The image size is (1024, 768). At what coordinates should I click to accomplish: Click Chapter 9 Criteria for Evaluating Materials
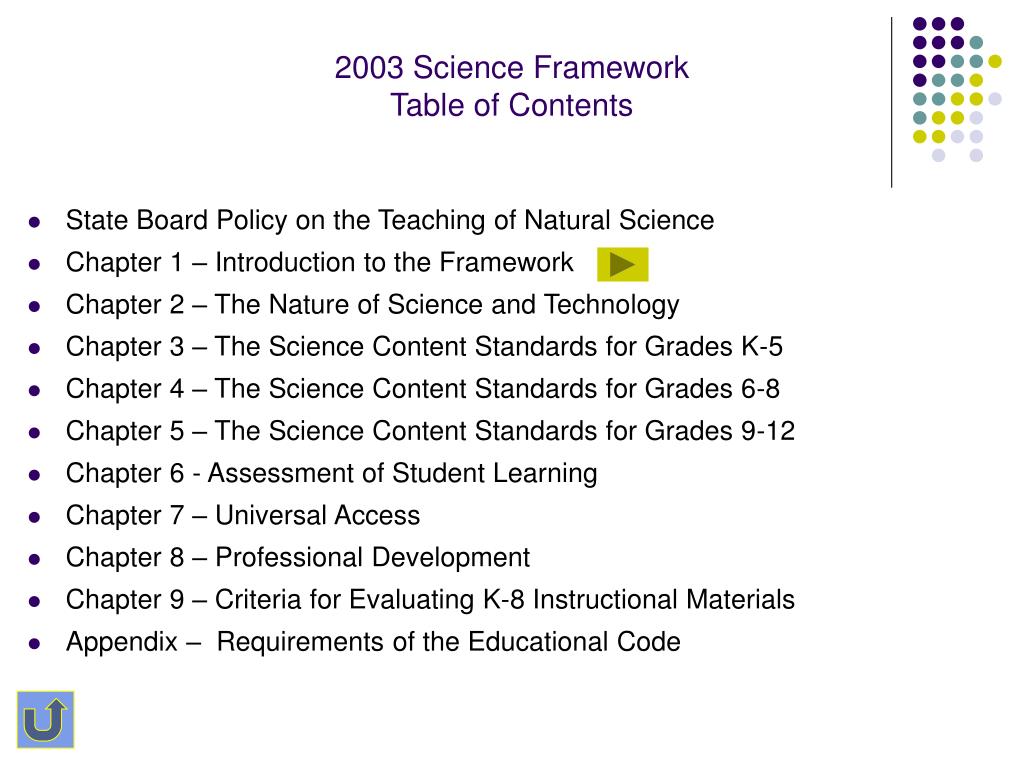pyautogui.click(x=430, y=600)
